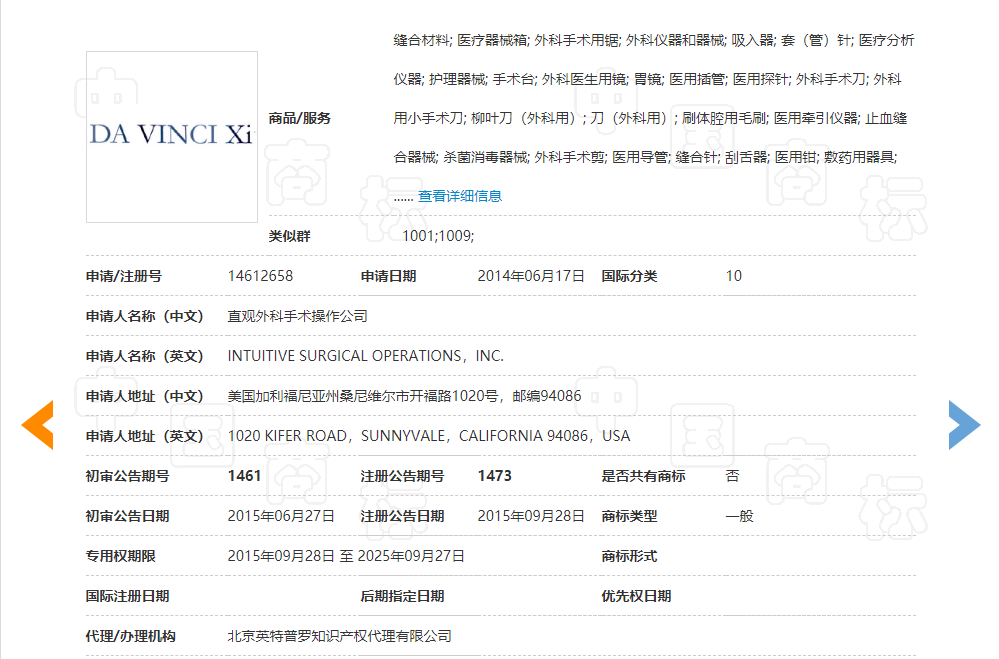Viewport: 999px width, 659px height.
Task: Click trademark type value 一般
Action: [x=739, y=516]
